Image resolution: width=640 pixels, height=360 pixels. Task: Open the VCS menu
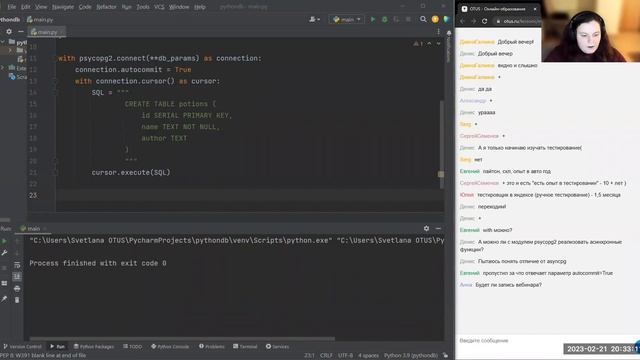(159, 7)
